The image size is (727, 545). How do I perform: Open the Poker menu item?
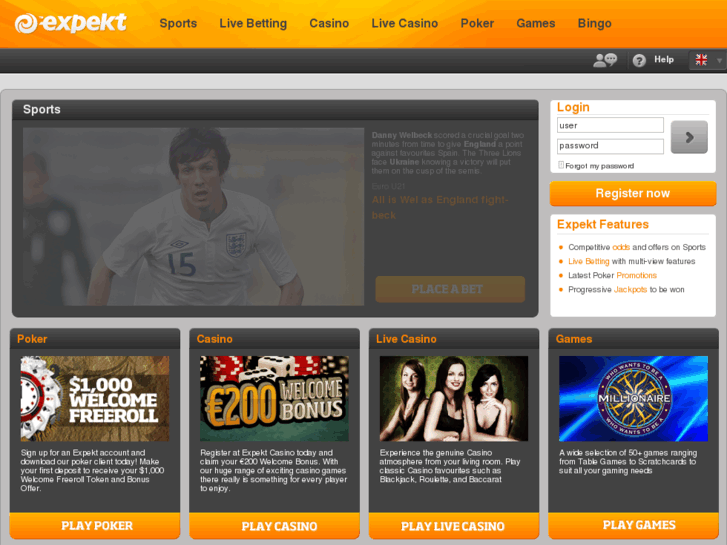click(477, 23)
